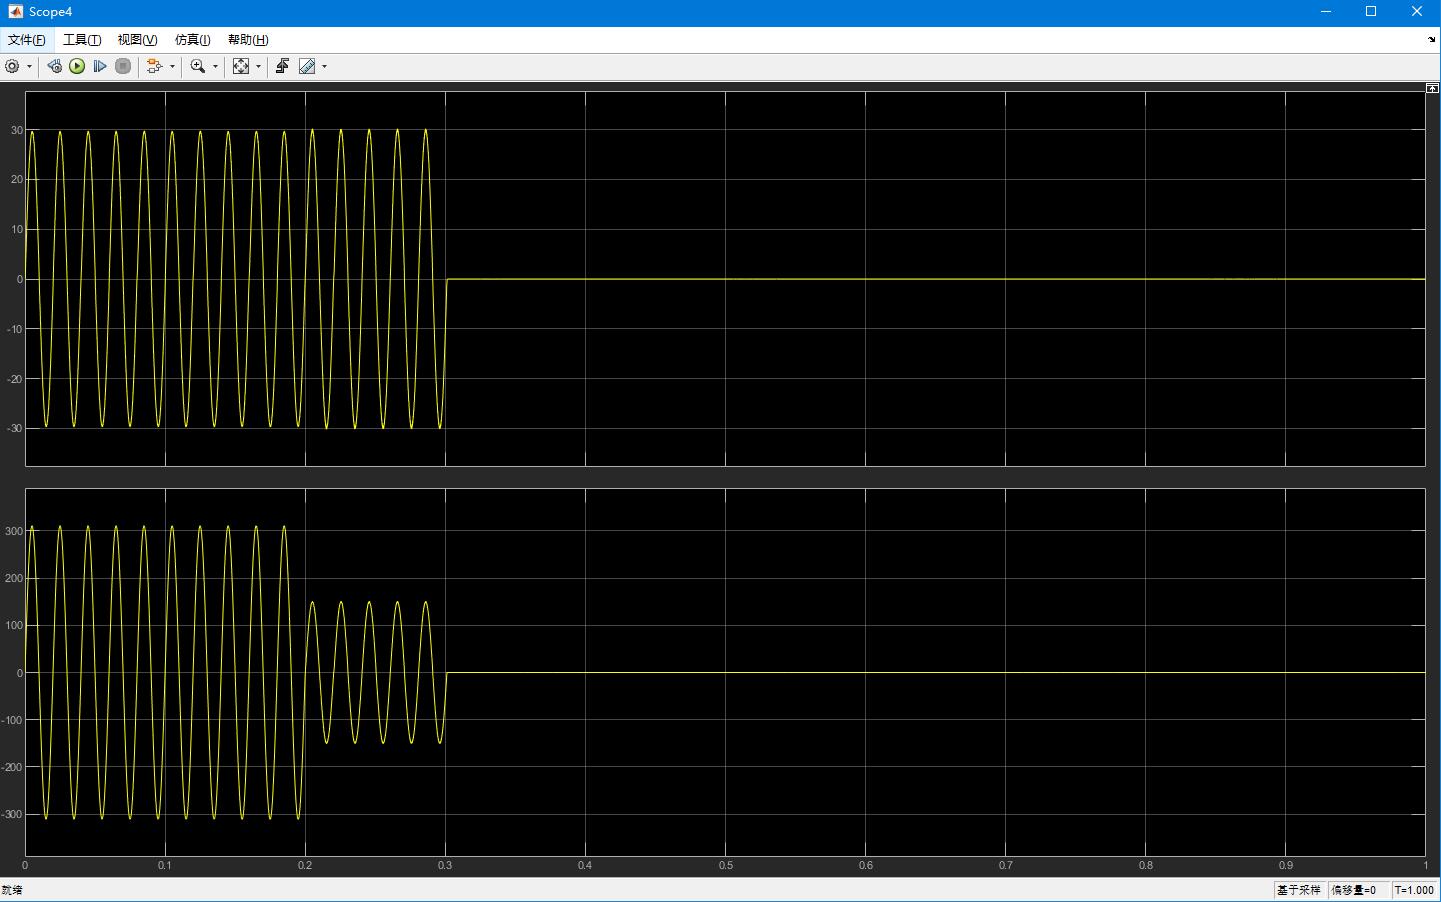Screen dimensions: 1441x902
Task: Select the zoom magnifier tool
Action: (x=198, y=66)
